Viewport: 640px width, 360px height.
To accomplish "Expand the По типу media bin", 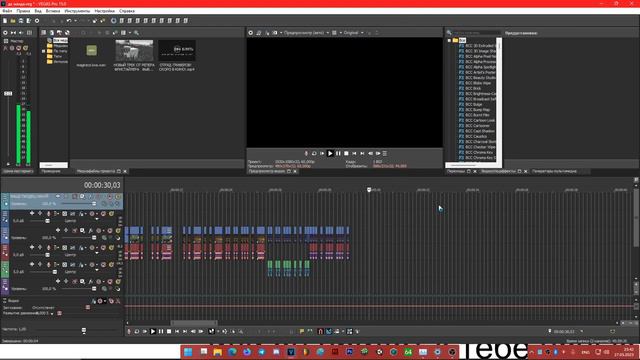I will pos(44,51).
